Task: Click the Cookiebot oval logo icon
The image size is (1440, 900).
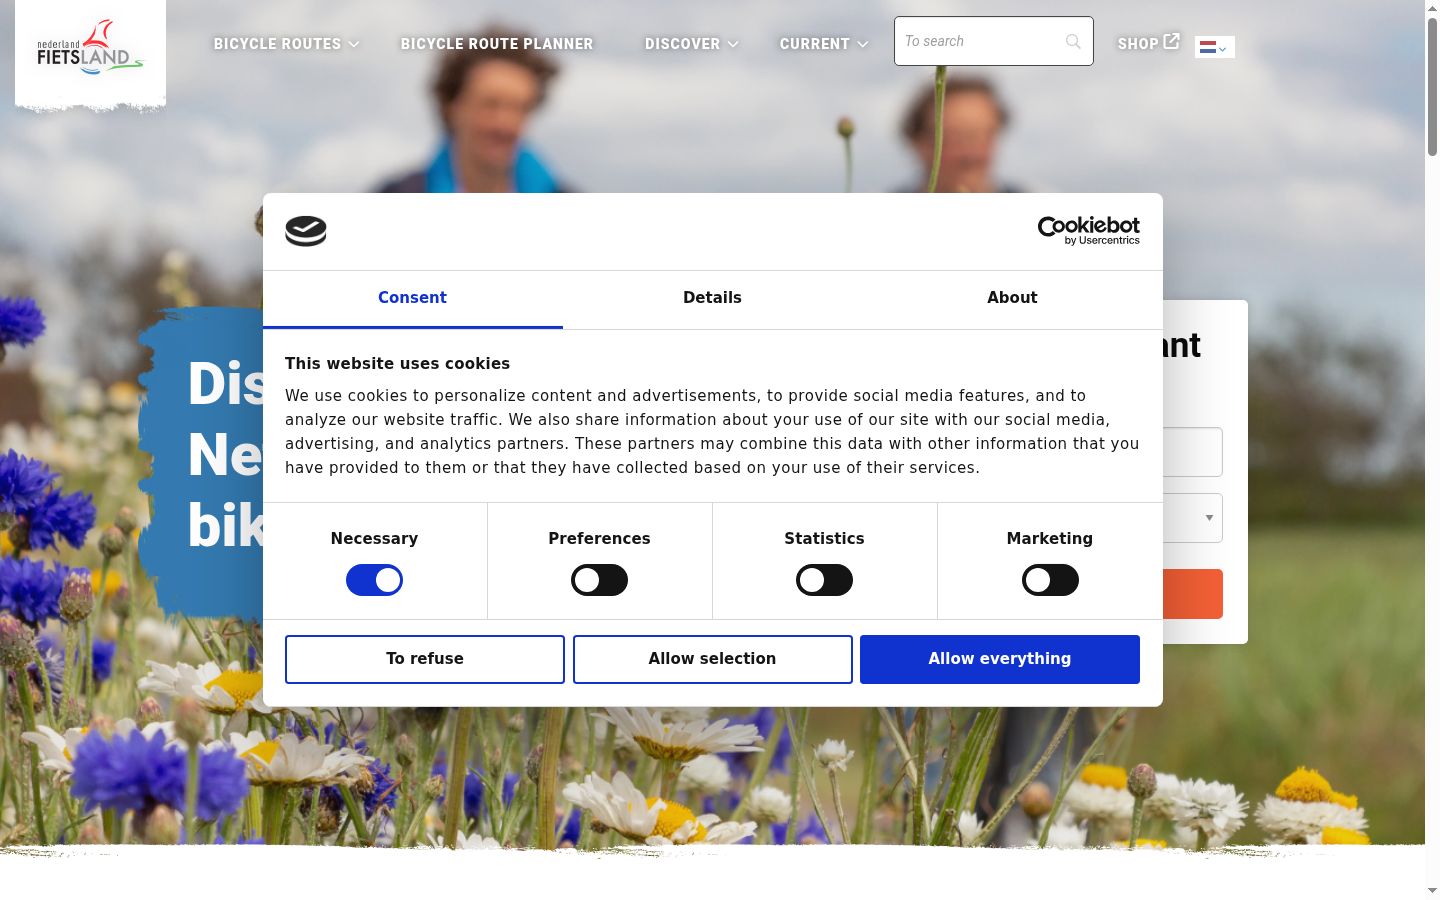Action: tap(306, 231)
